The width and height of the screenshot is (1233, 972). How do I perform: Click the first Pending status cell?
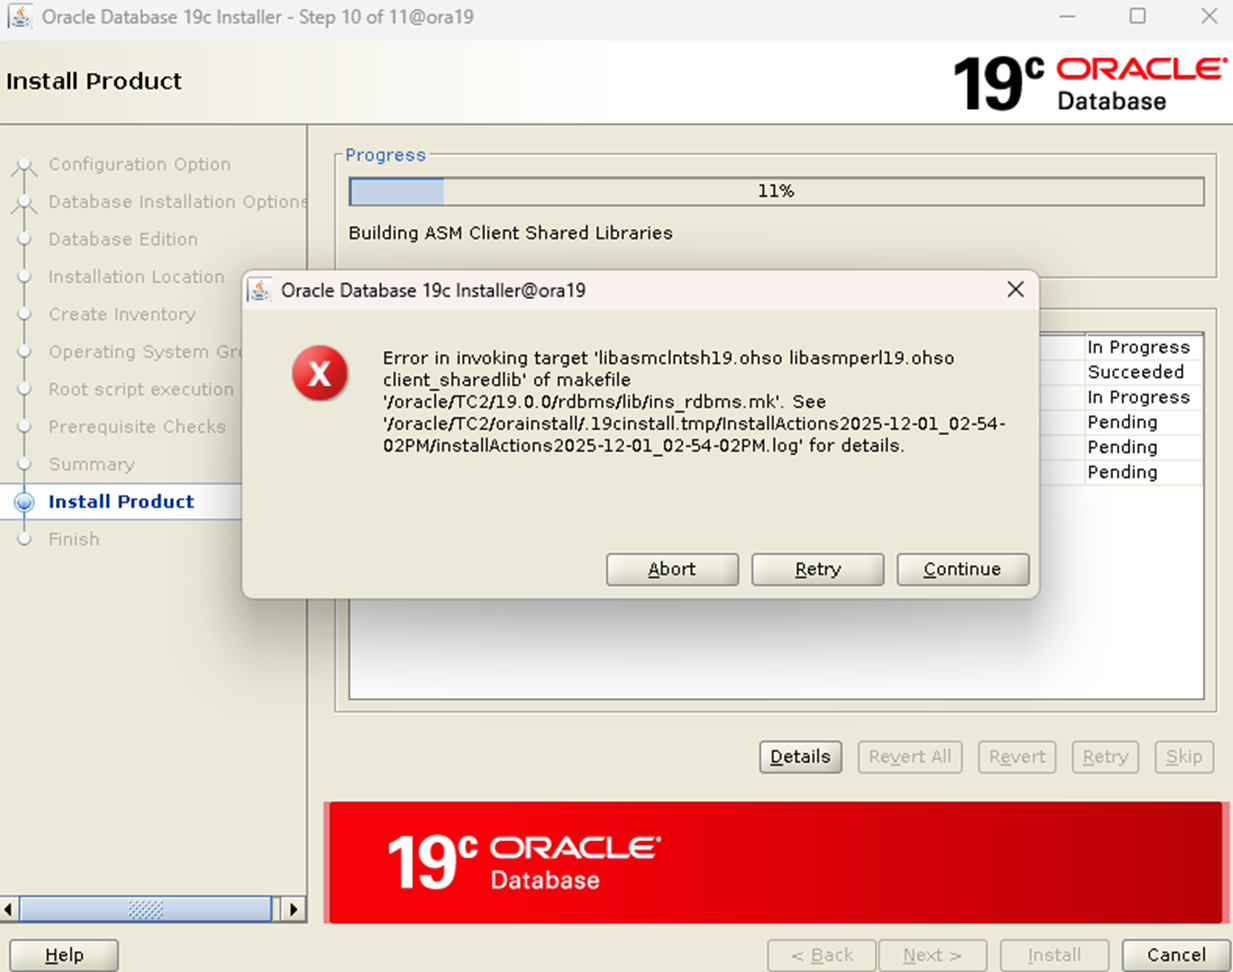1143,422
